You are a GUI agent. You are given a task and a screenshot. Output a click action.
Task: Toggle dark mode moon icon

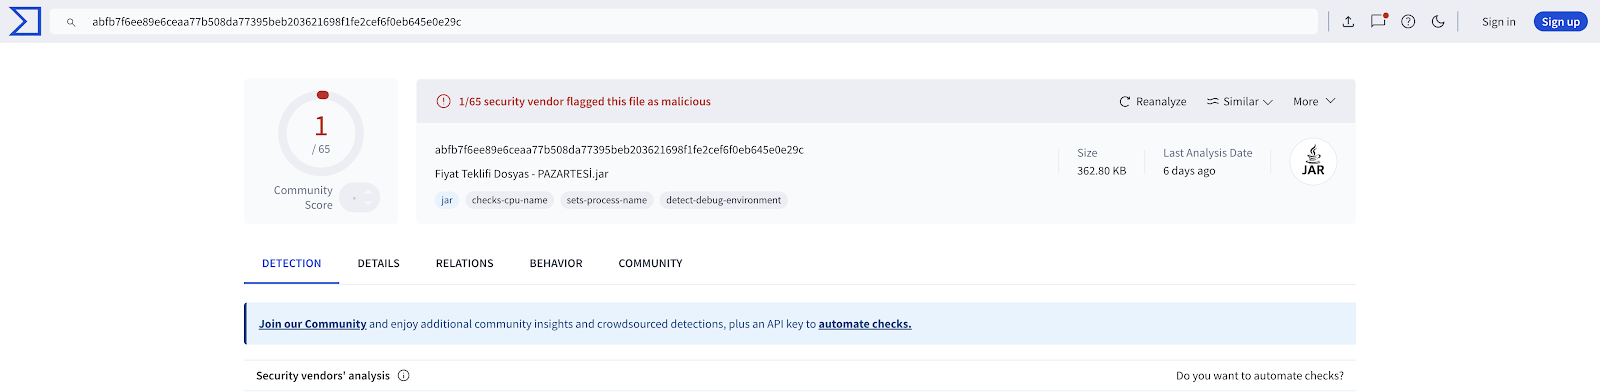pos(1438,22)
